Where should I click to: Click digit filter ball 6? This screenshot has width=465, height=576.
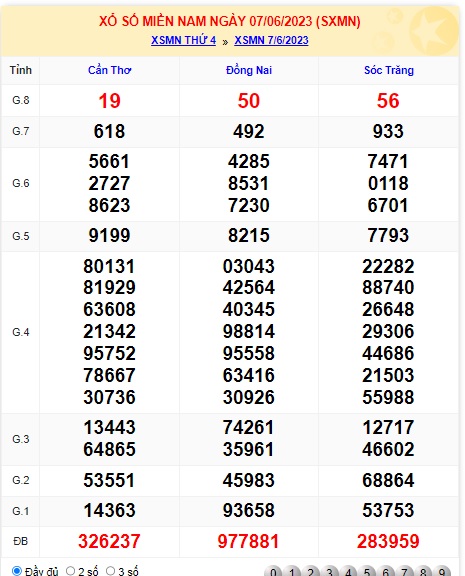pos(386,572)
